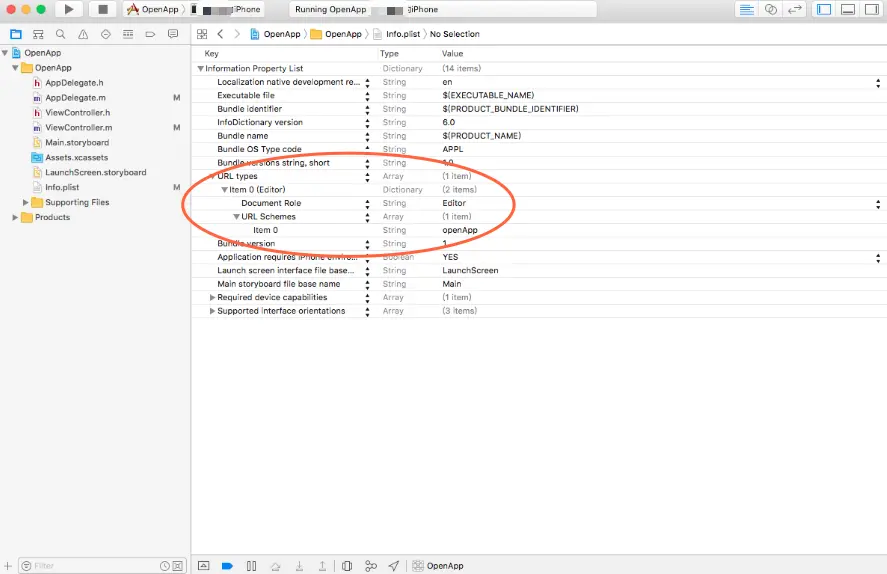Open the Issue navigator
This screenshot has width=887, height=574.
(83, 34)
